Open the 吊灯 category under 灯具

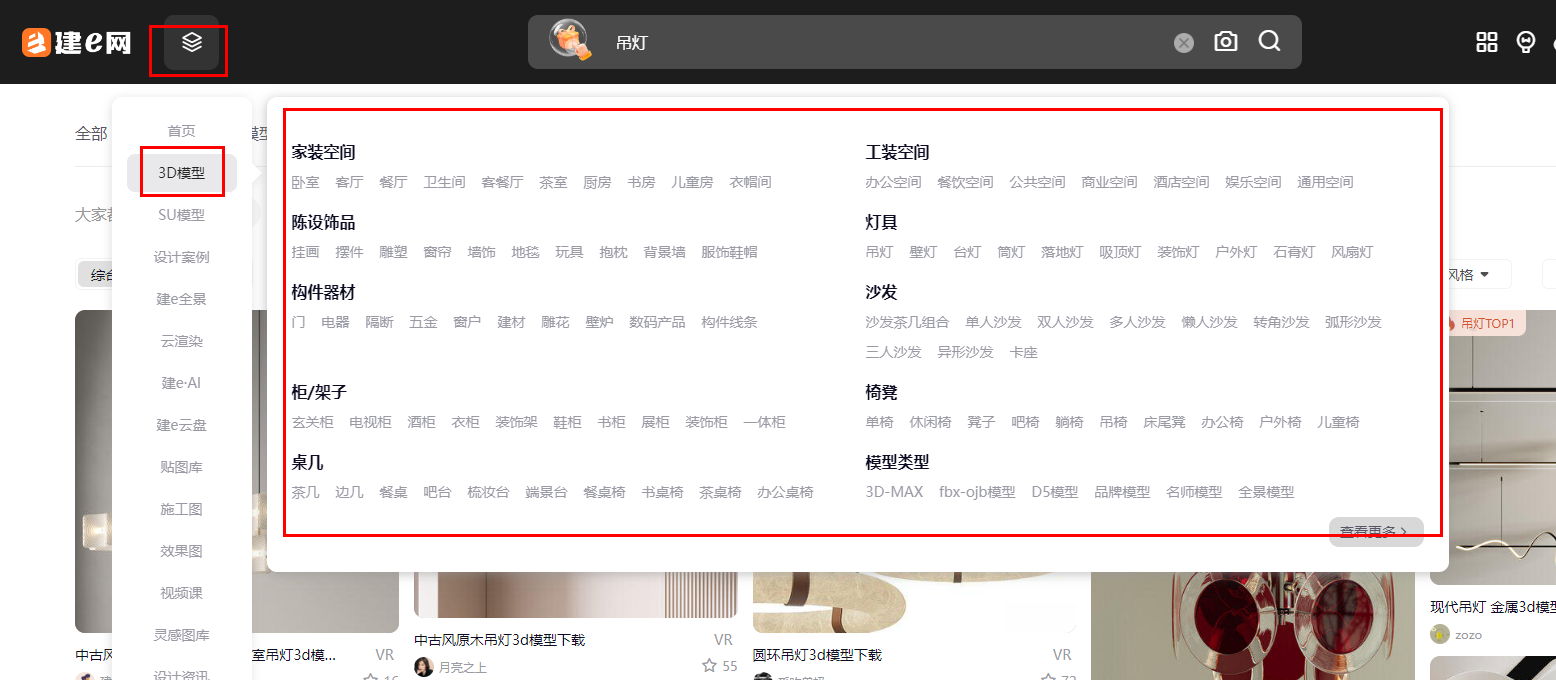tap(879, 252)
